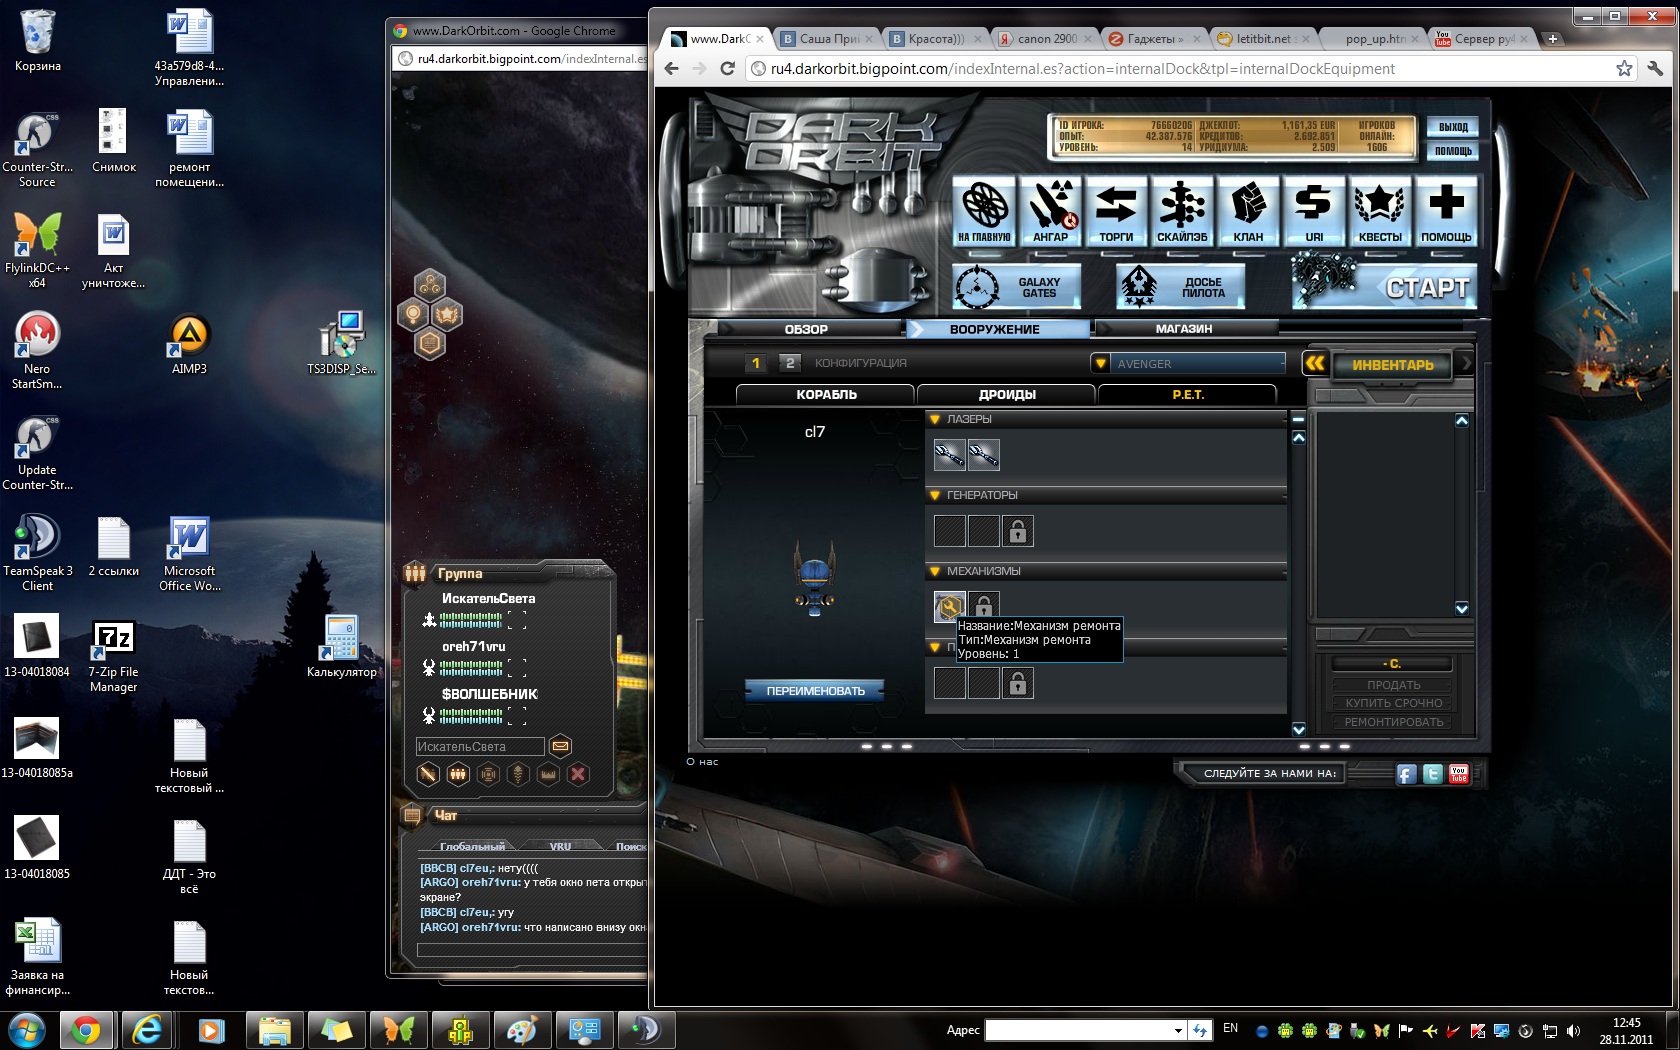Select the ДРОИДЫ tab
1680x1050 pixels.
[x=1007, y=394]
